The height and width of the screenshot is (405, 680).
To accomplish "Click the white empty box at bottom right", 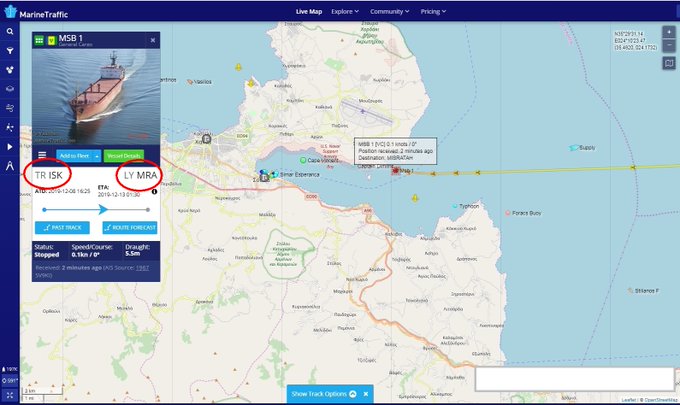I will pyautogui.click(x=575, y=379).
